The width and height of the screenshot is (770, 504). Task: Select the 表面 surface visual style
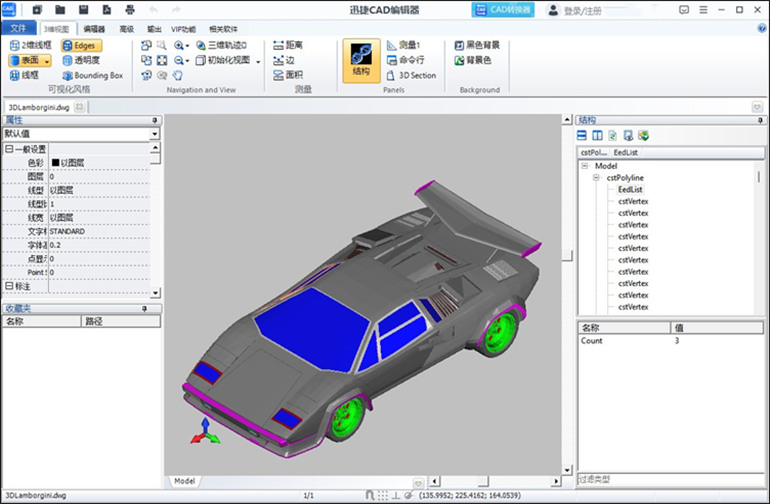click(x=26, y=60)
